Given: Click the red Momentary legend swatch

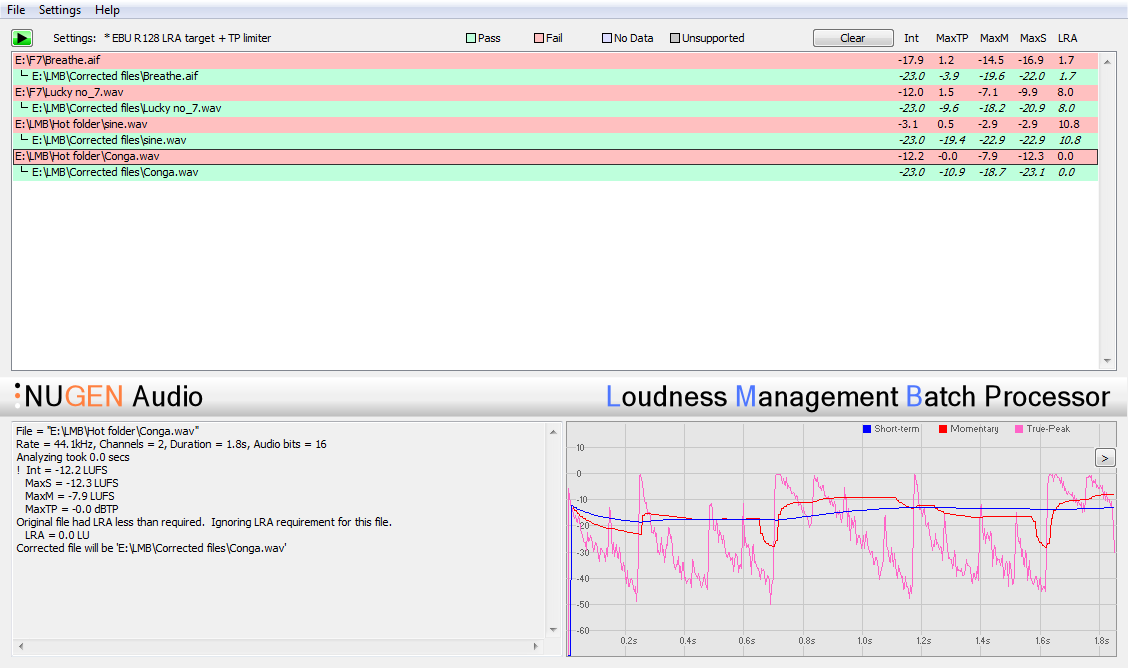Looking at the screenshot, I should point(942,429).
